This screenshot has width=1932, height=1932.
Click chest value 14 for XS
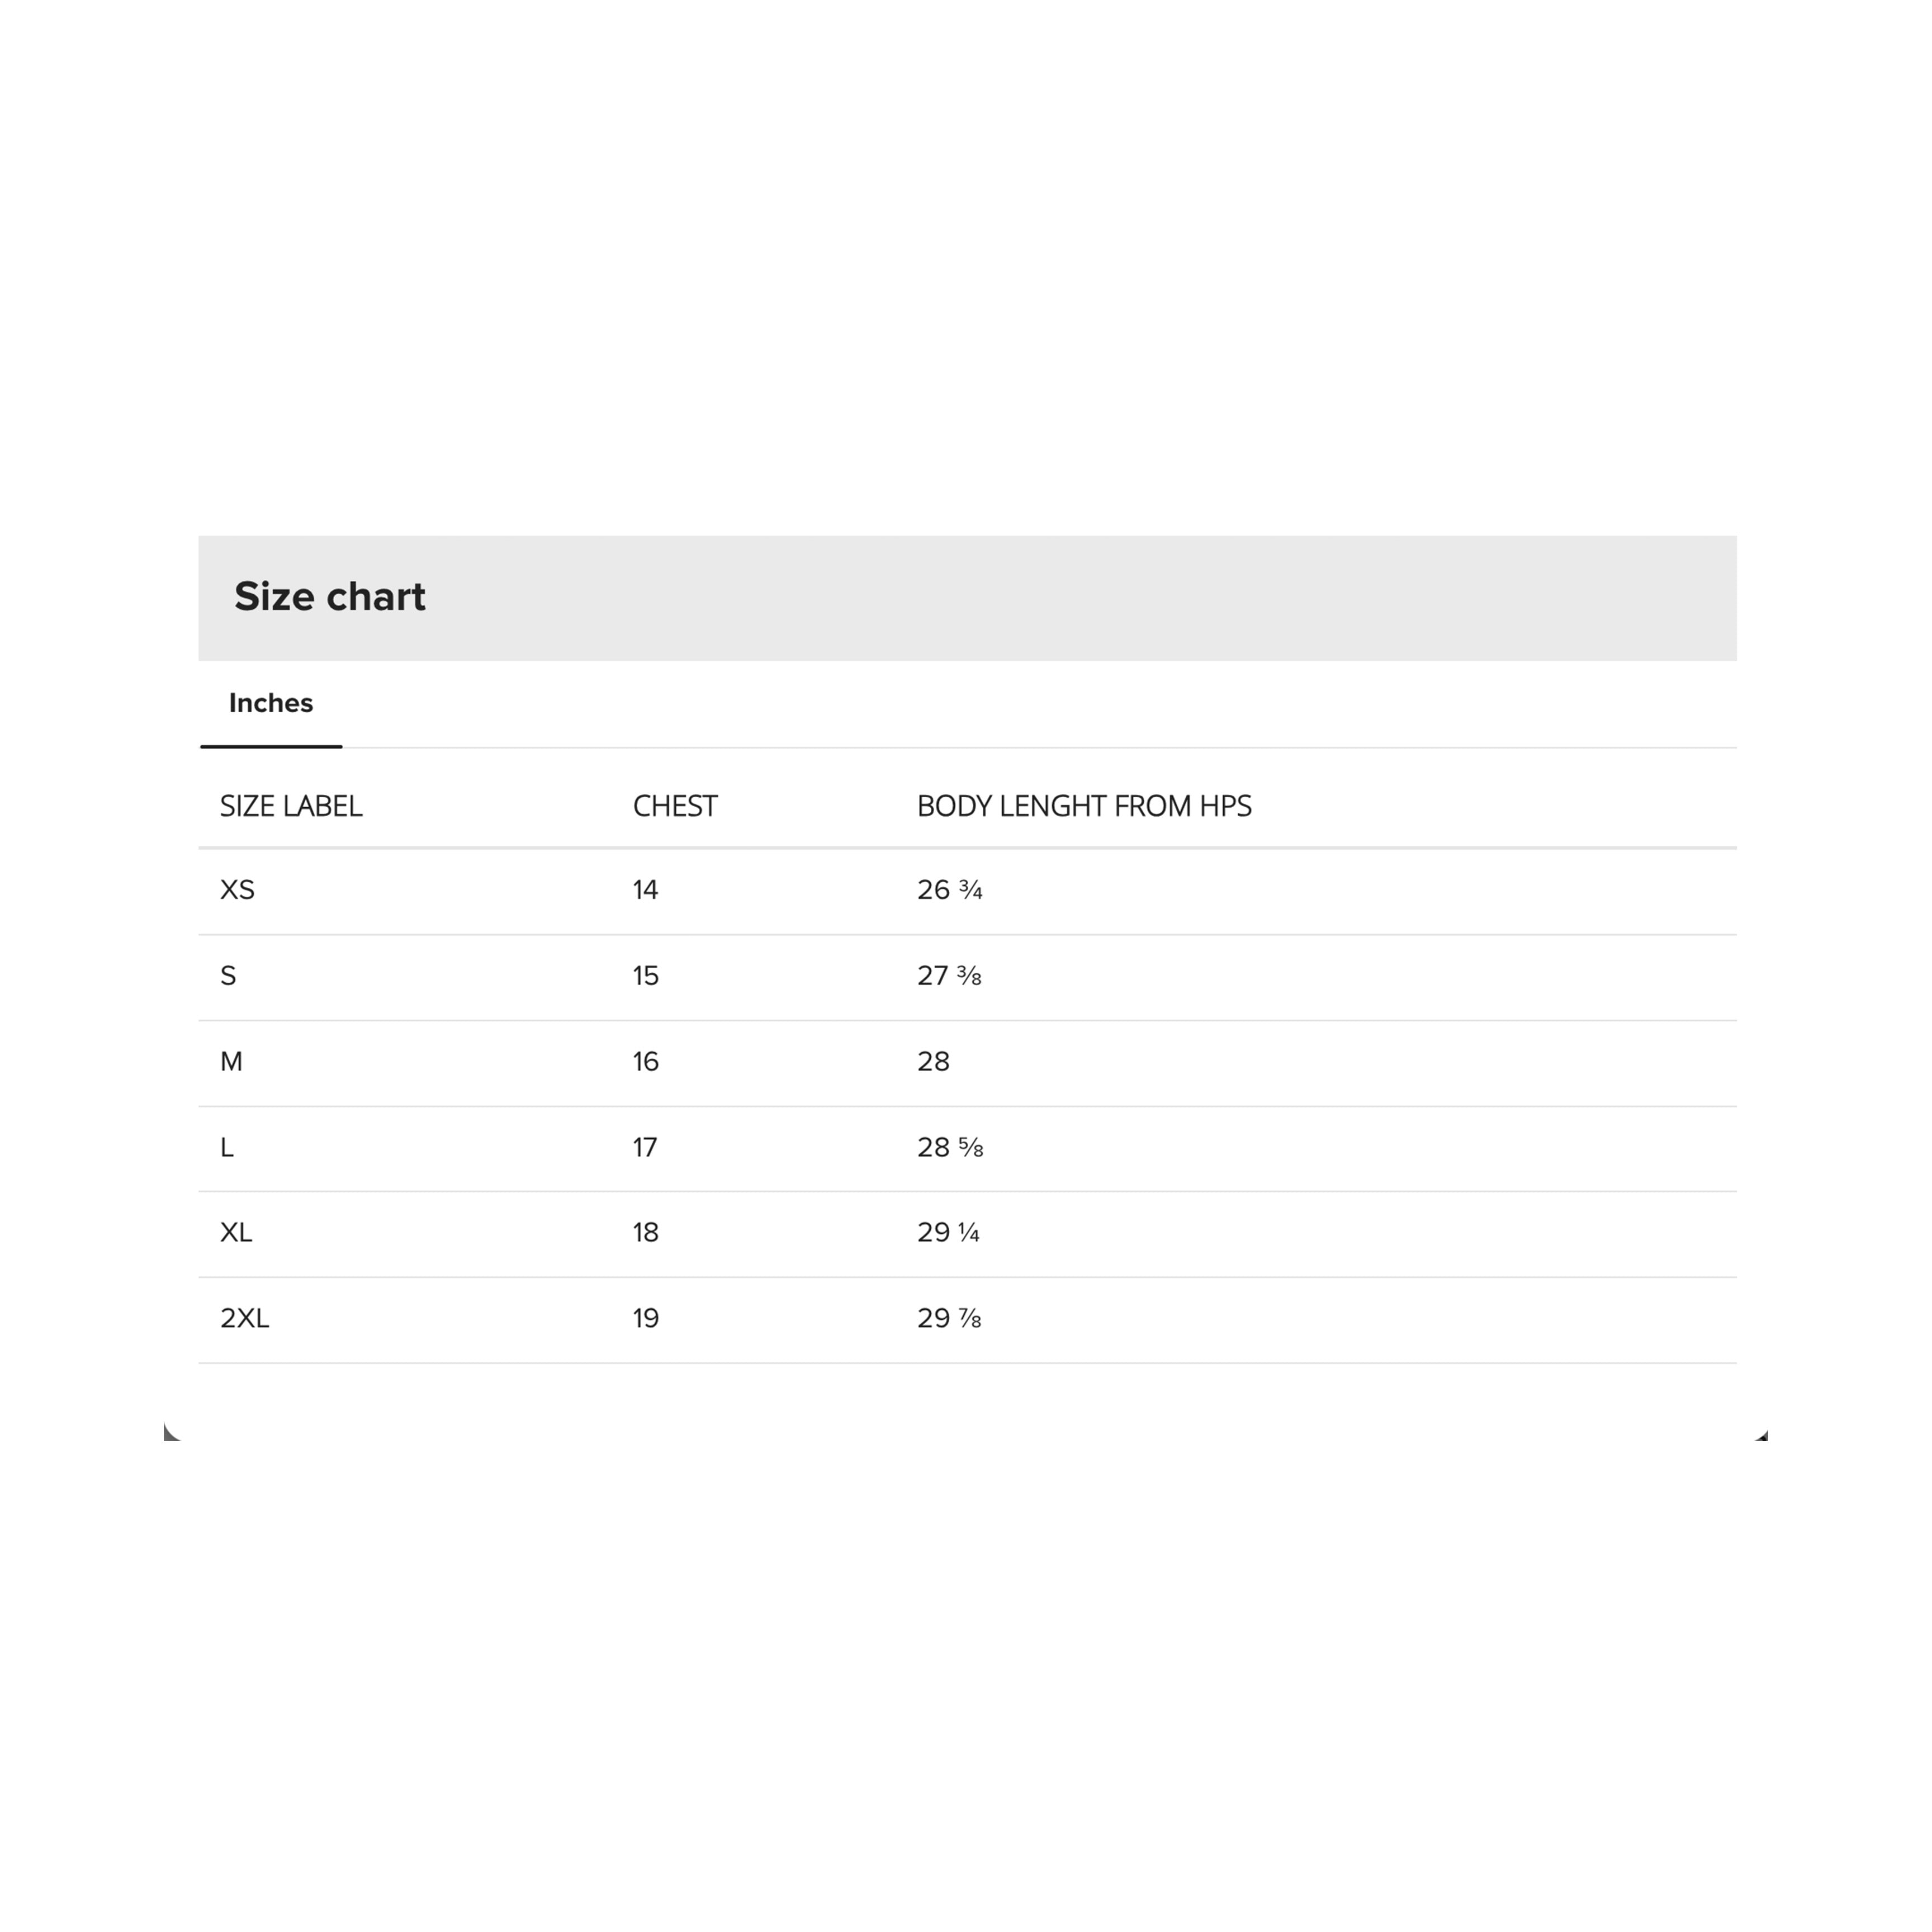645,890
